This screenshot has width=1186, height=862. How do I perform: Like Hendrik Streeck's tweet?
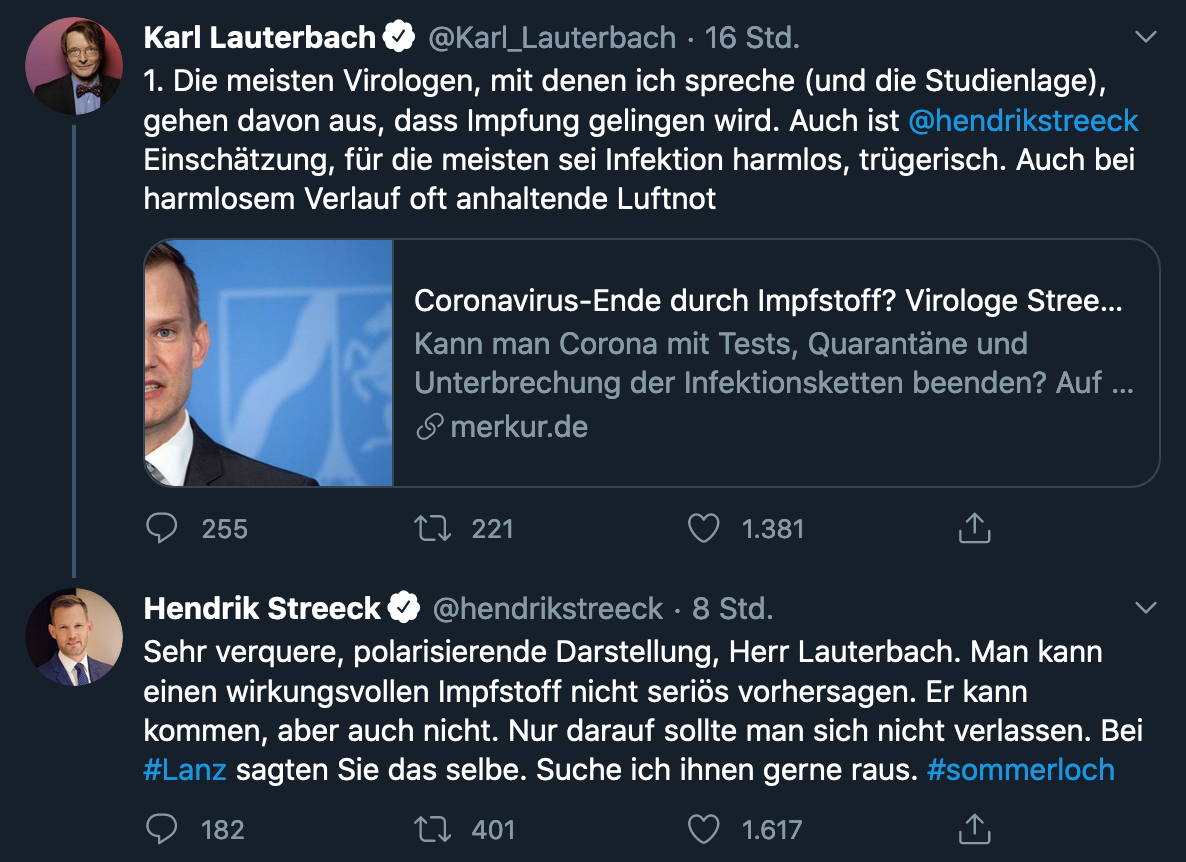[x=703, y=828]
